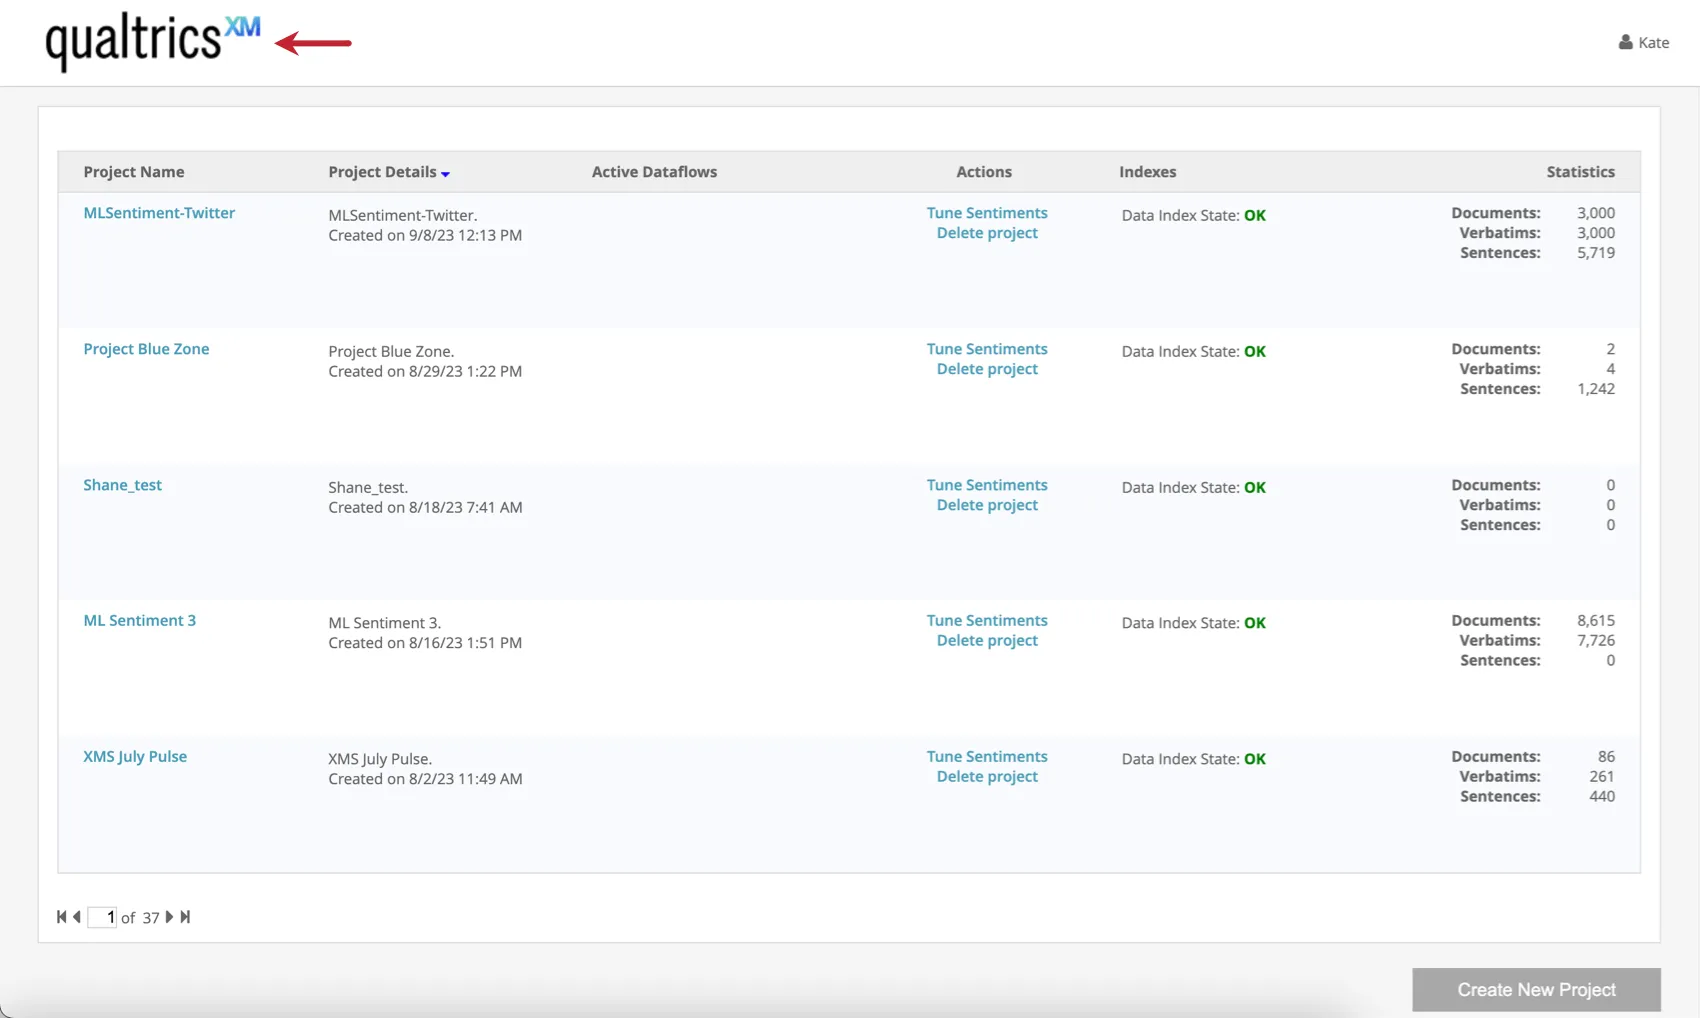Open the MLSentiment-Twitter project
Viewport: 1700px width, 1018px height.
pyautogui.click(x=159, y=213)
